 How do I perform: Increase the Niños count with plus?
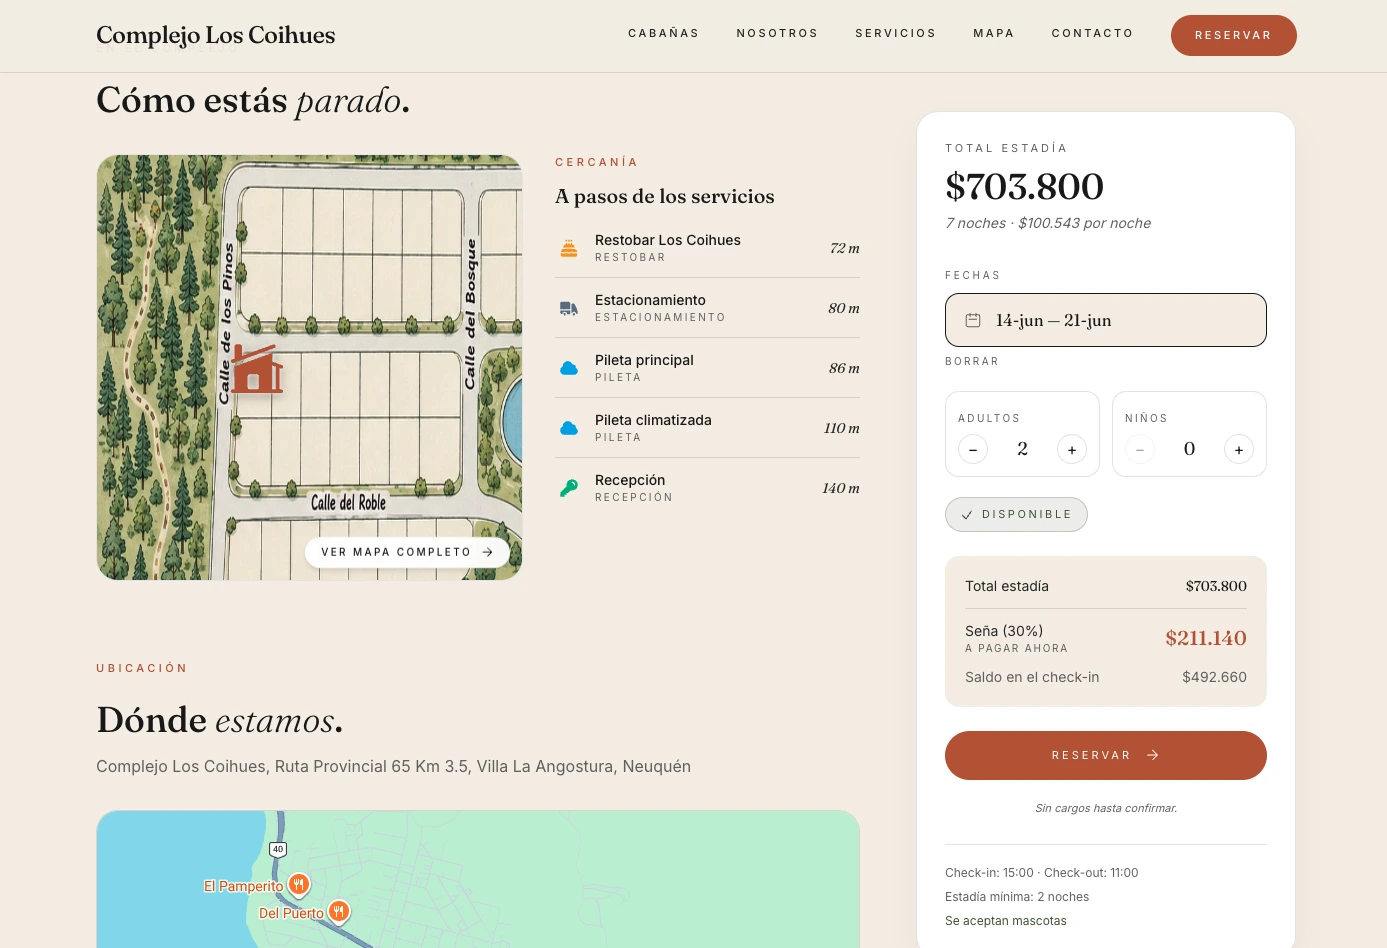1239,449
